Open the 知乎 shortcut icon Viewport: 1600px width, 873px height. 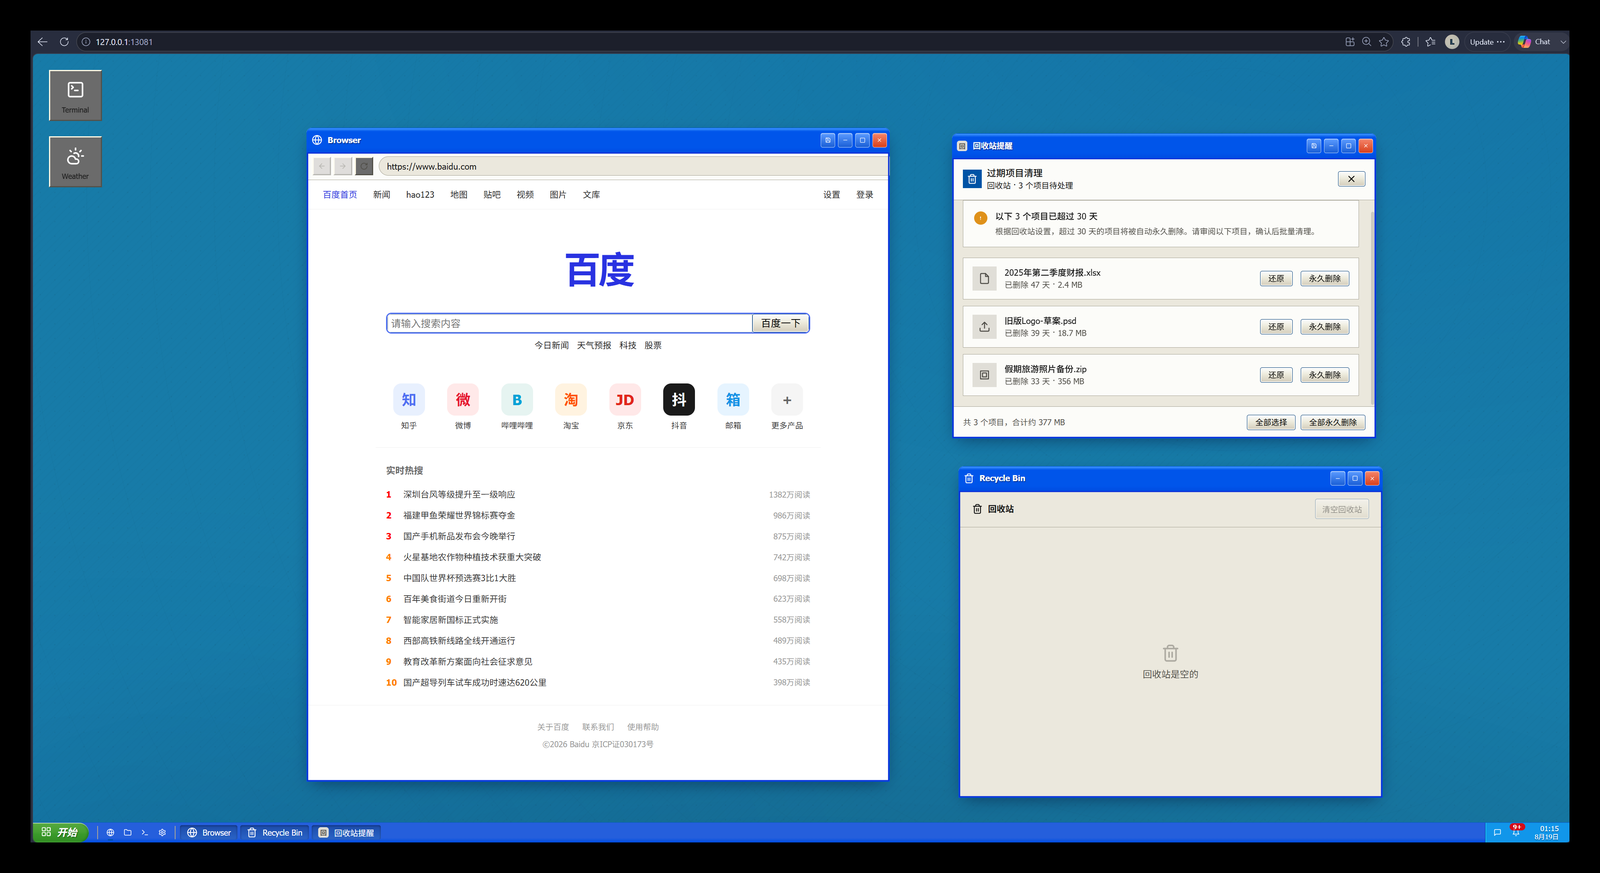pyautogui.click(x=409, y=400)
